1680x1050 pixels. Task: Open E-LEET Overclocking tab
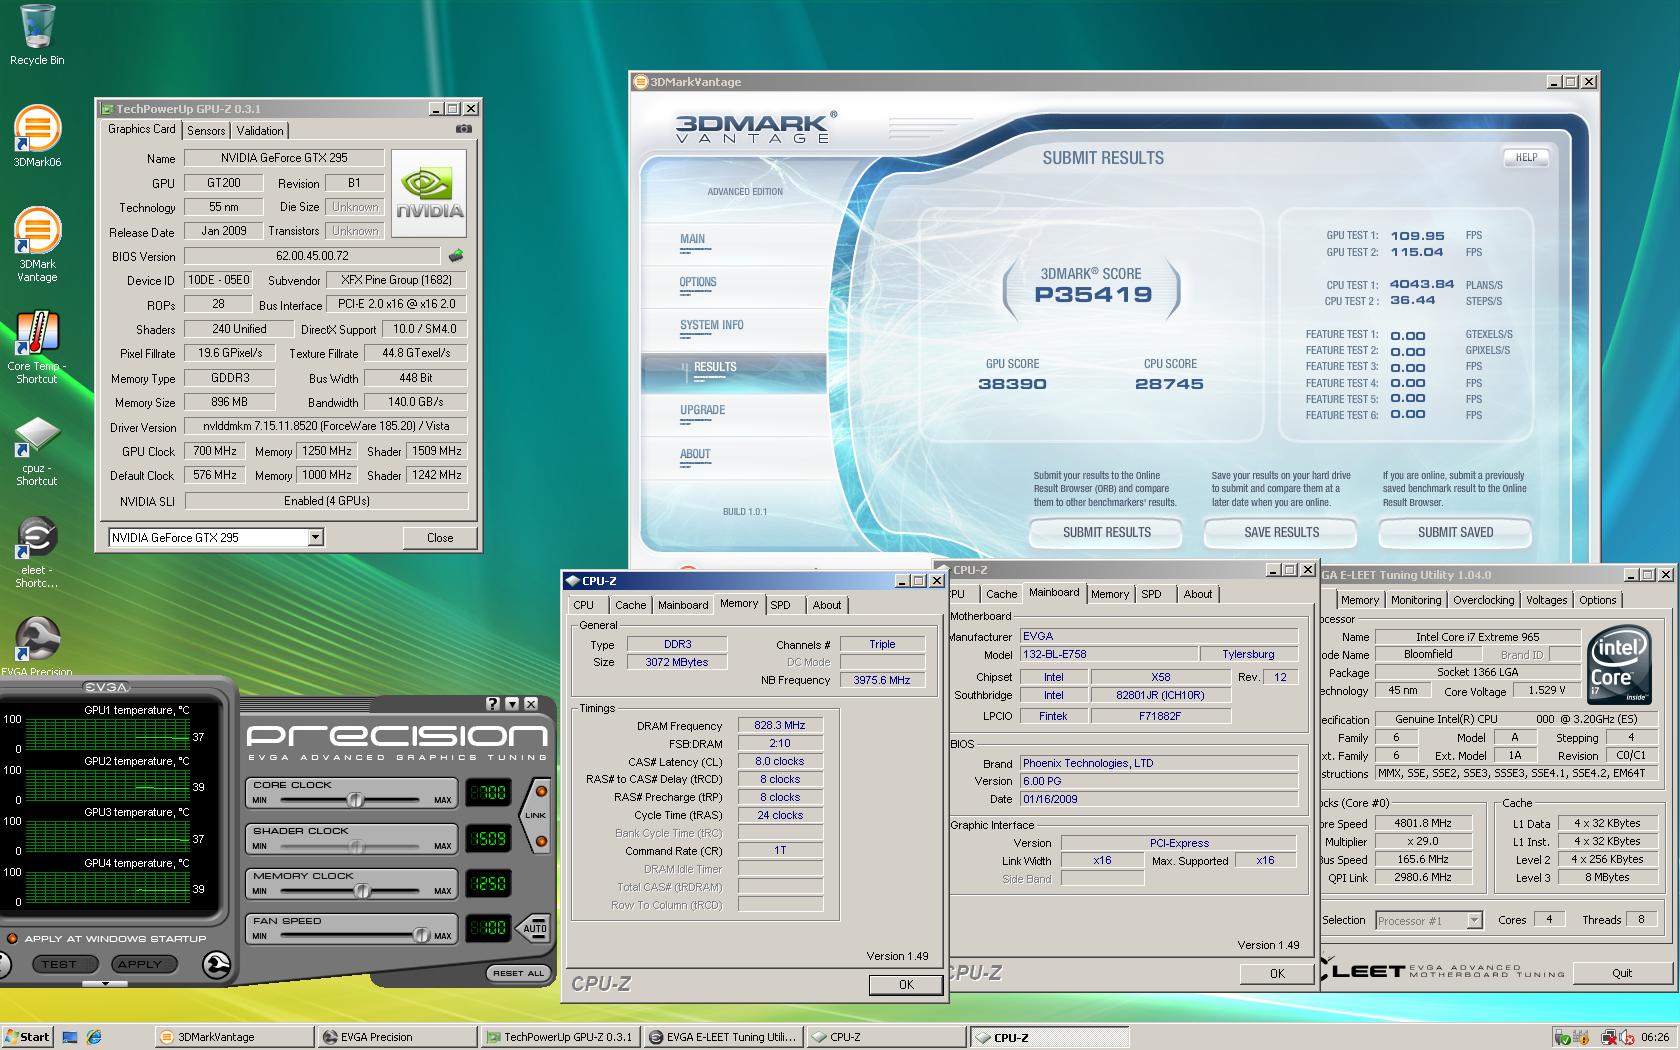(x=1483, y=600)
